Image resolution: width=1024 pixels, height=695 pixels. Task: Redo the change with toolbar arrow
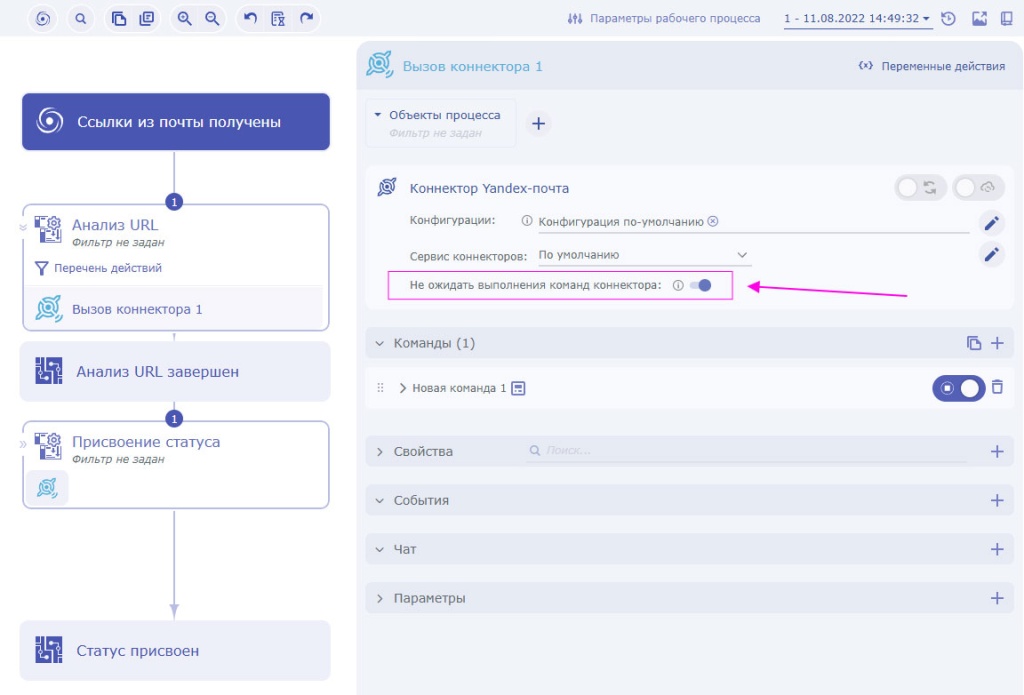[306, 18]
